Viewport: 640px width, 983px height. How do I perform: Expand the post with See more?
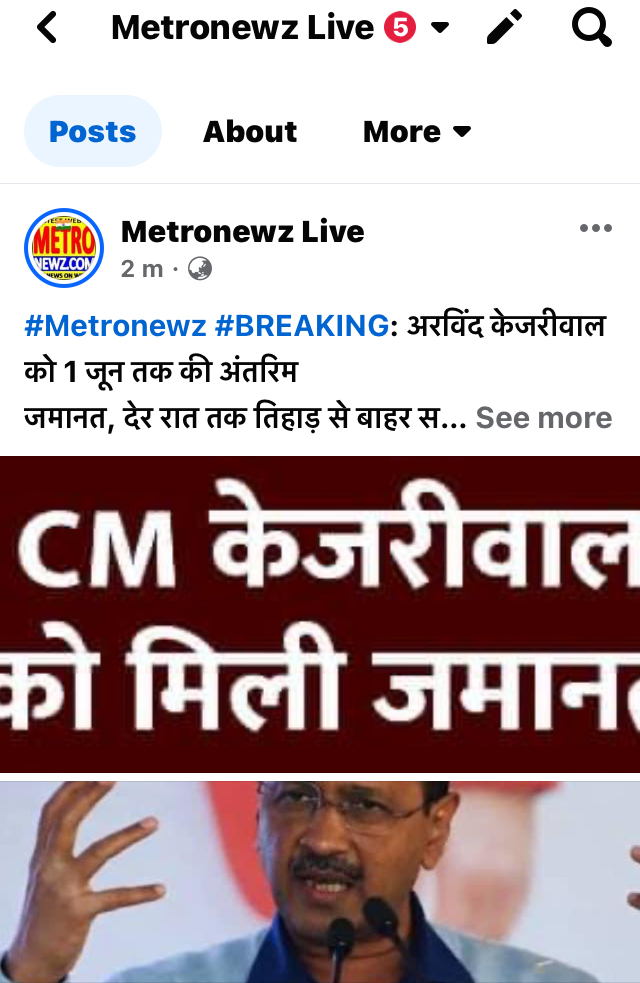pos(544,418)
